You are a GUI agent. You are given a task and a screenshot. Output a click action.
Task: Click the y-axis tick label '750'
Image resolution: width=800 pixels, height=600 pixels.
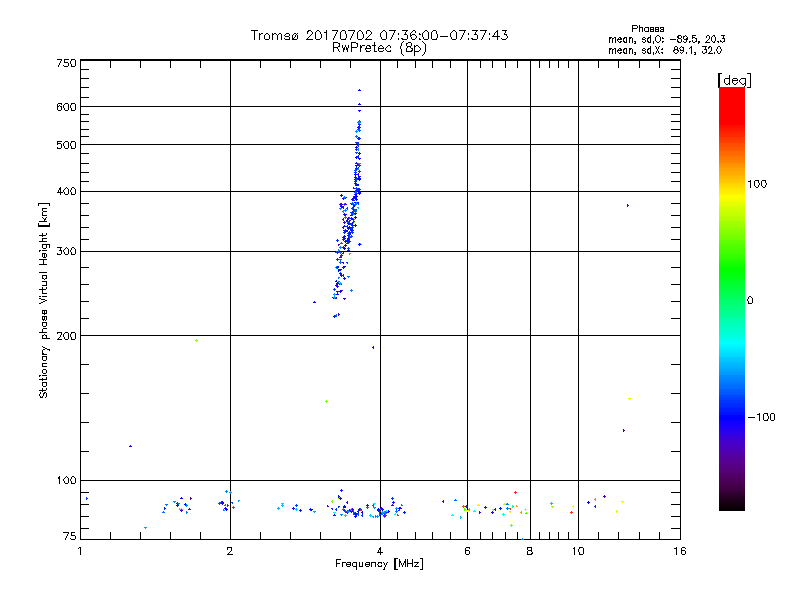pyautogui.click(x=66, y=63)
